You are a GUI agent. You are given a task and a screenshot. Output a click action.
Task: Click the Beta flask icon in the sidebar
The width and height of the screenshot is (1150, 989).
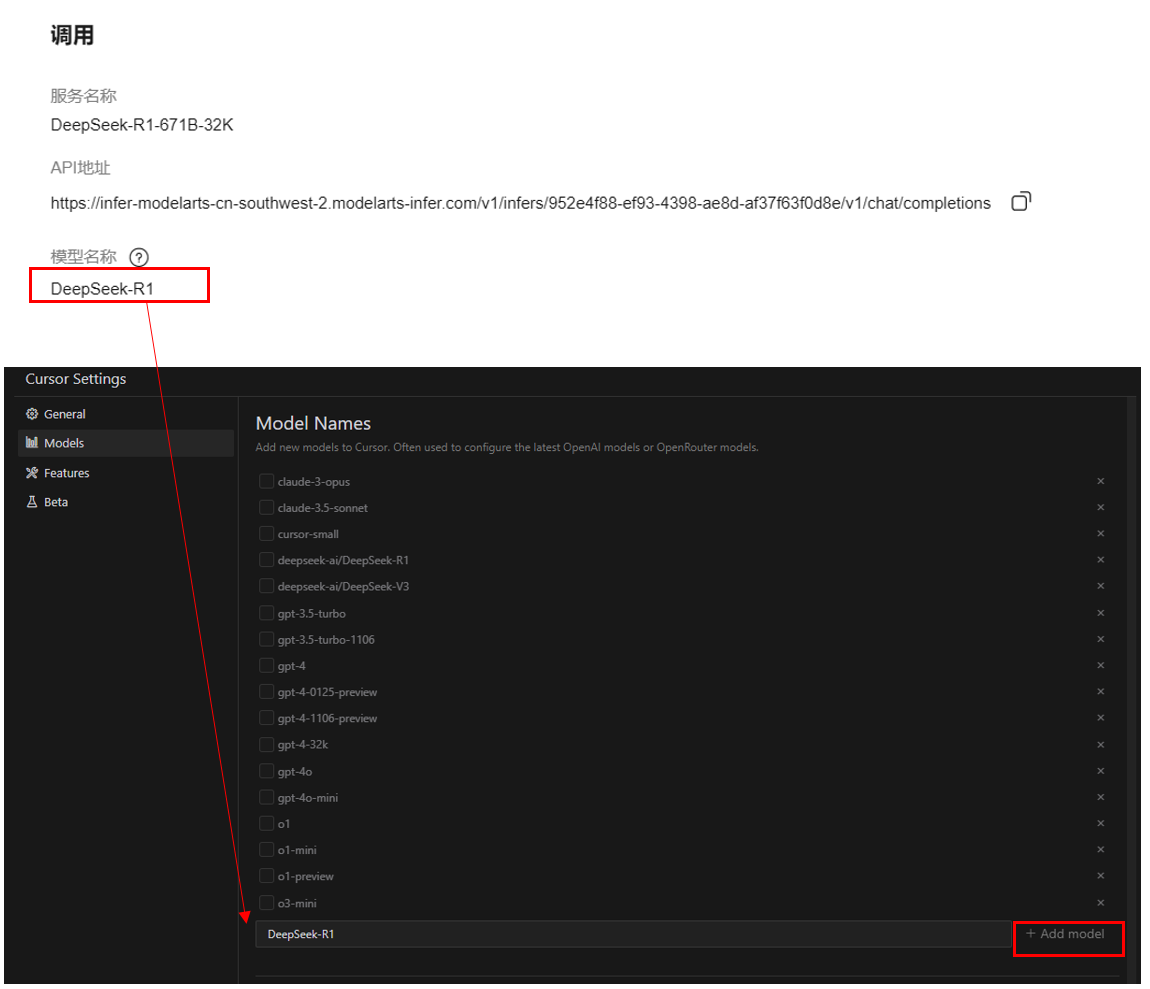32,502
